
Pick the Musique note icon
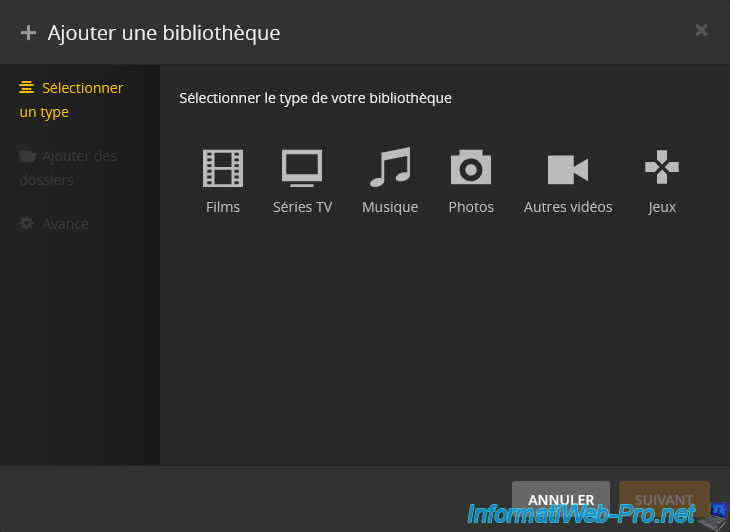click(x=390, y=168)
